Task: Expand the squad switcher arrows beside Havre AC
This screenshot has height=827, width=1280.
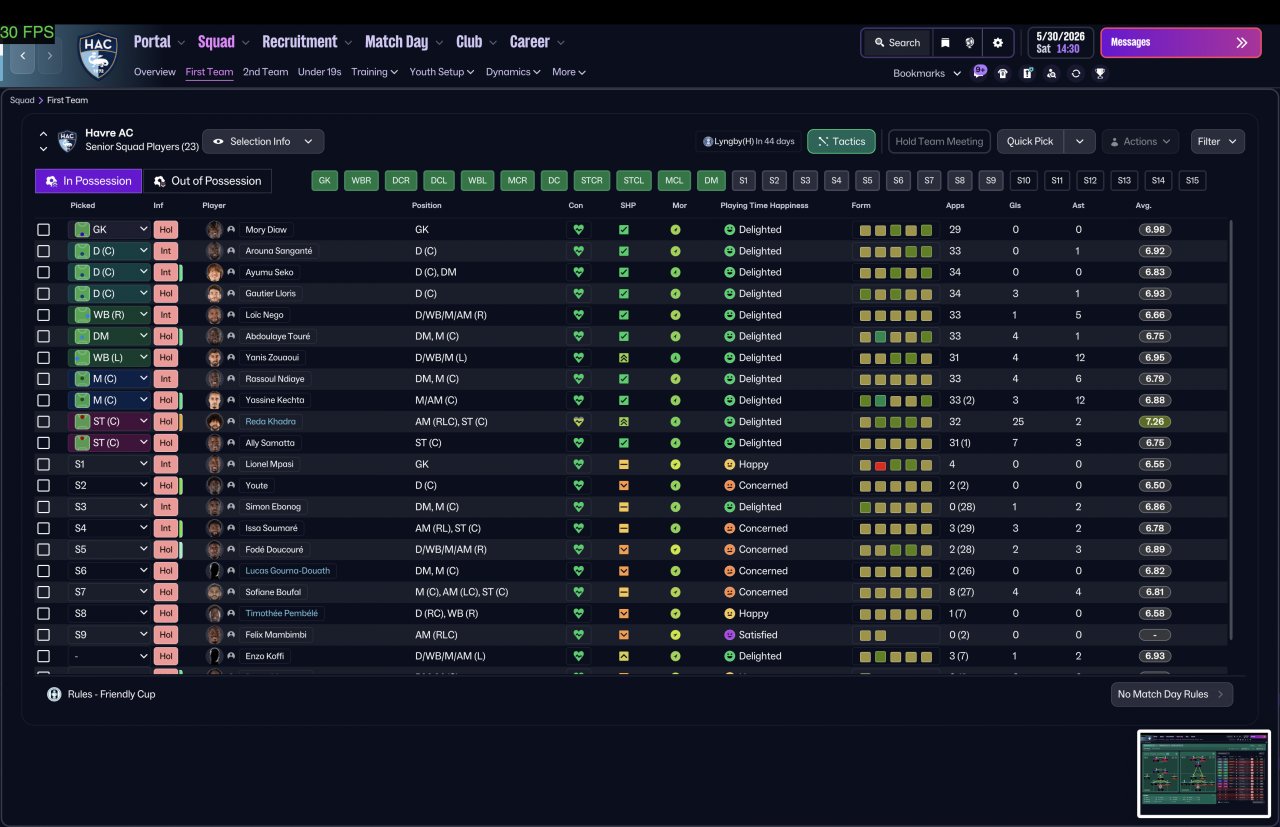Action: 43,141
